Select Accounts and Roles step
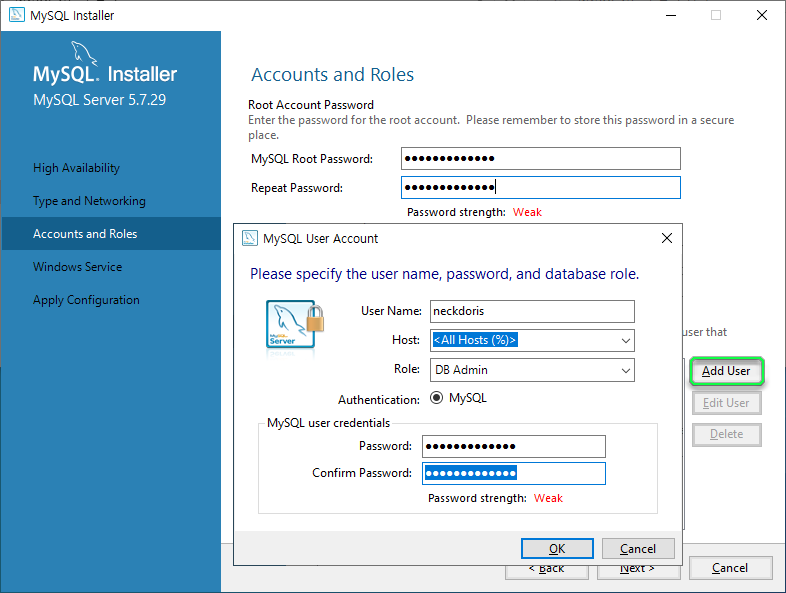 click(x=111, y=234)
